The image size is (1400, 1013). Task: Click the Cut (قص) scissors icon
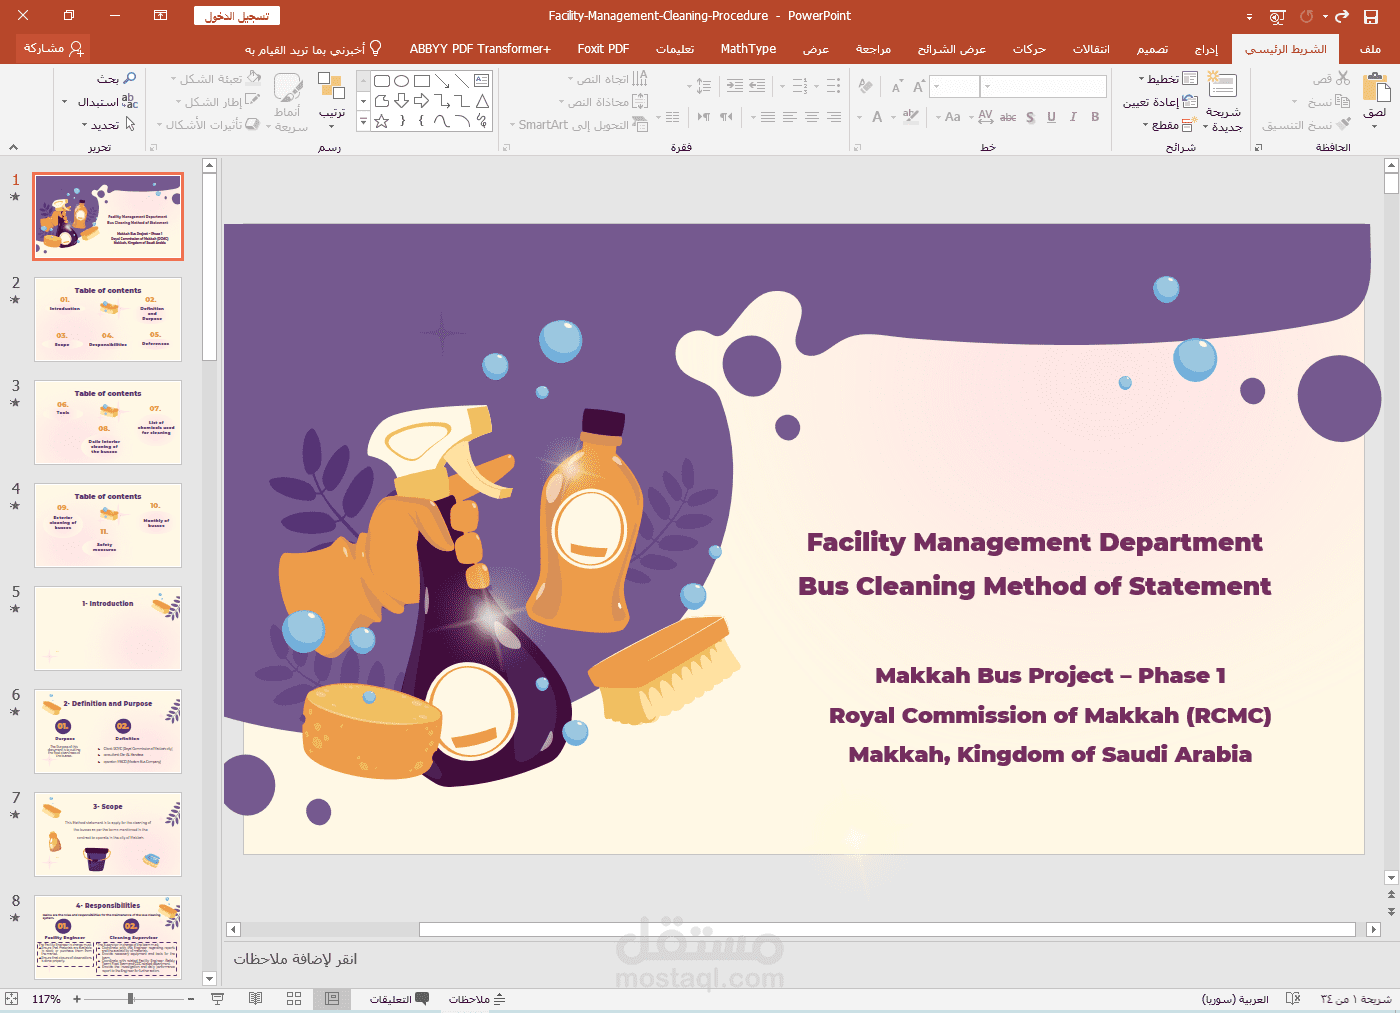point(1343,78)
